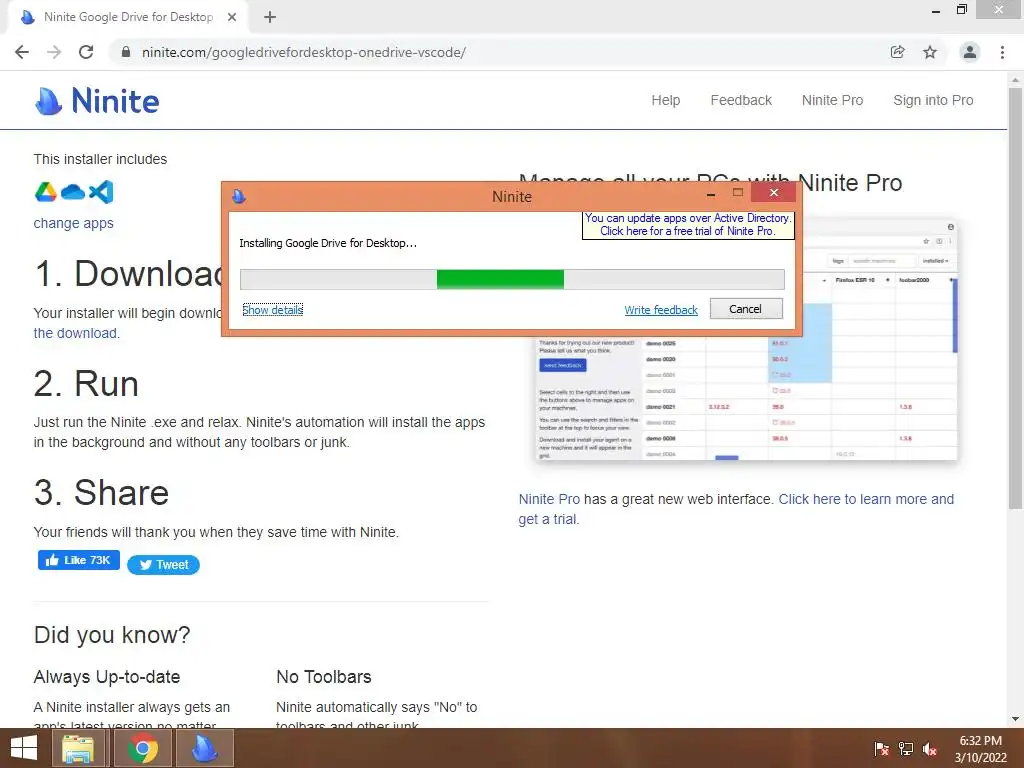This screenshot has width=1024, height=768.
Task: Click the VS Code app icon
Action: click(101, 192)
